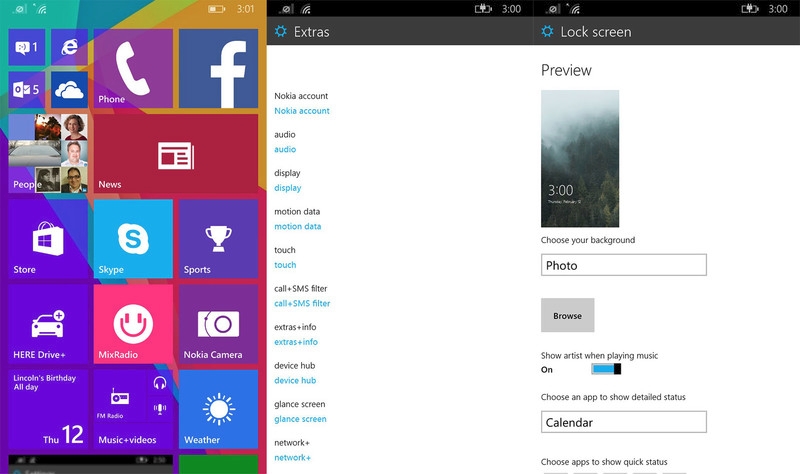Toggle Show artist when playing music switch
This screenshot has width=800, height=474.
click(606, 369)
